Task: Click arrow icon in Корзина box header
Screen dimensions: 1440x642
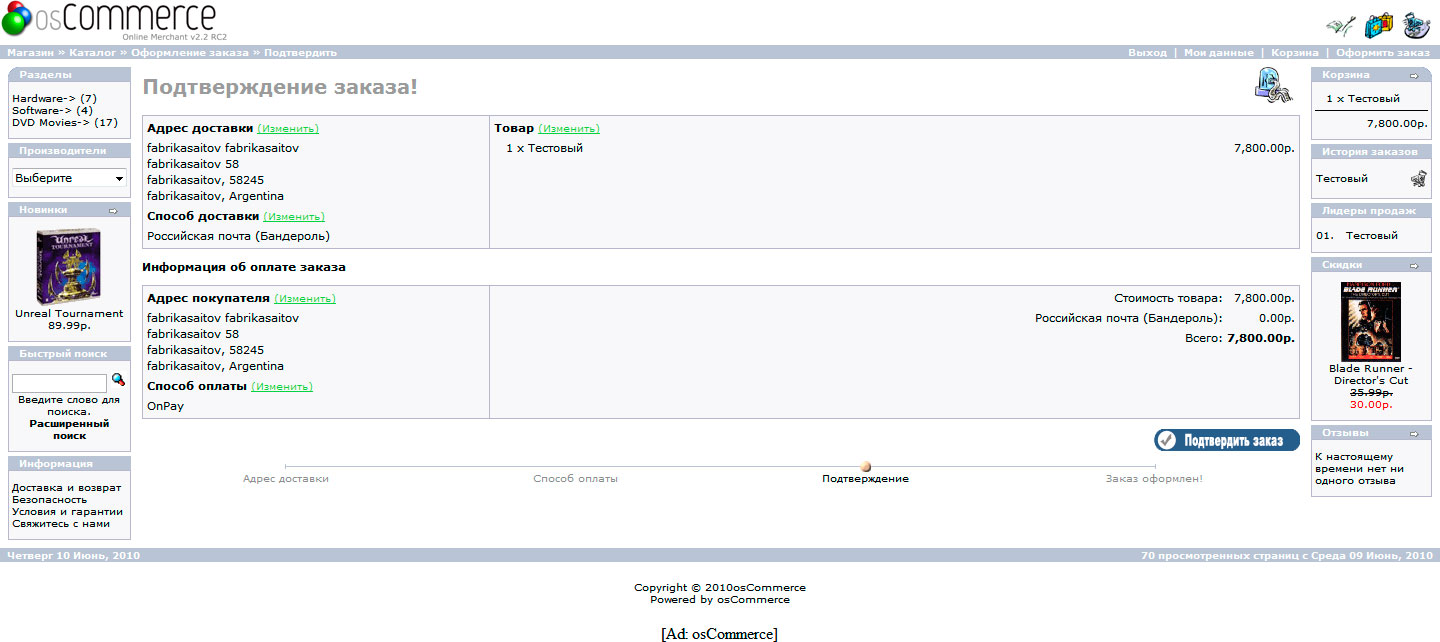Action: point(1414,76)
